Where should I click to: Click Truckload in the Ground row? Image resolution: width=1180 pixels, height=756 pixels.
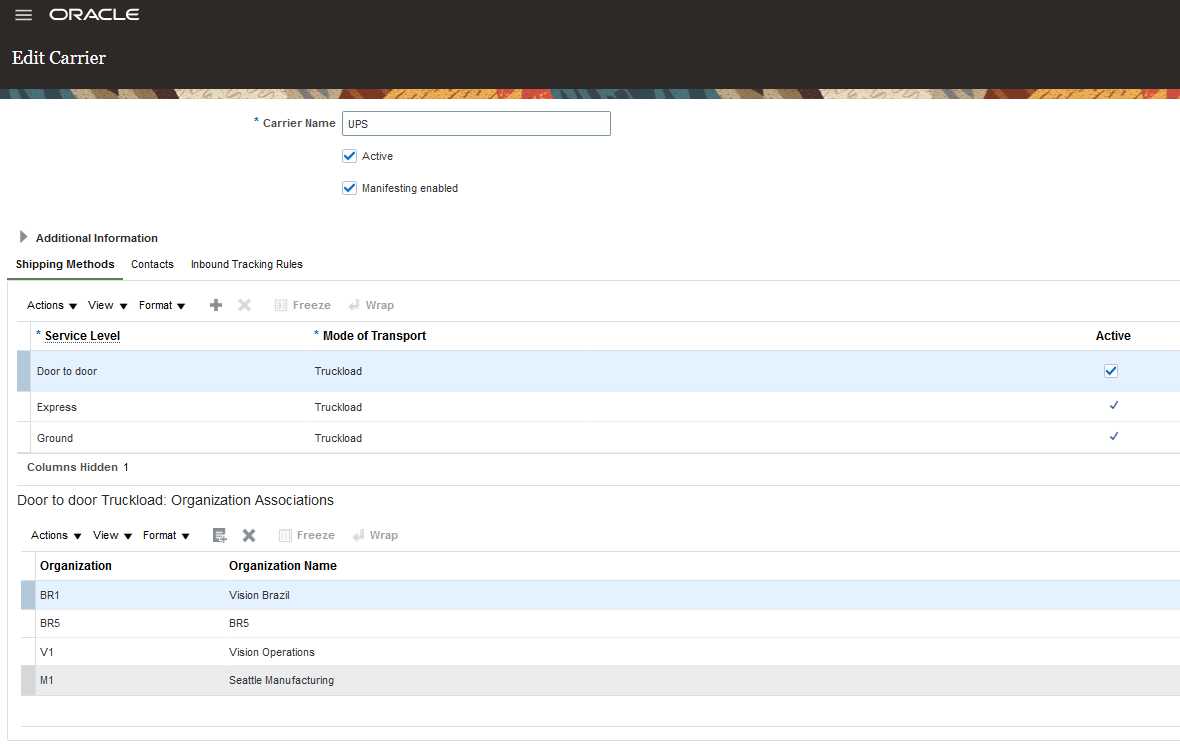(x=338, y=438)
